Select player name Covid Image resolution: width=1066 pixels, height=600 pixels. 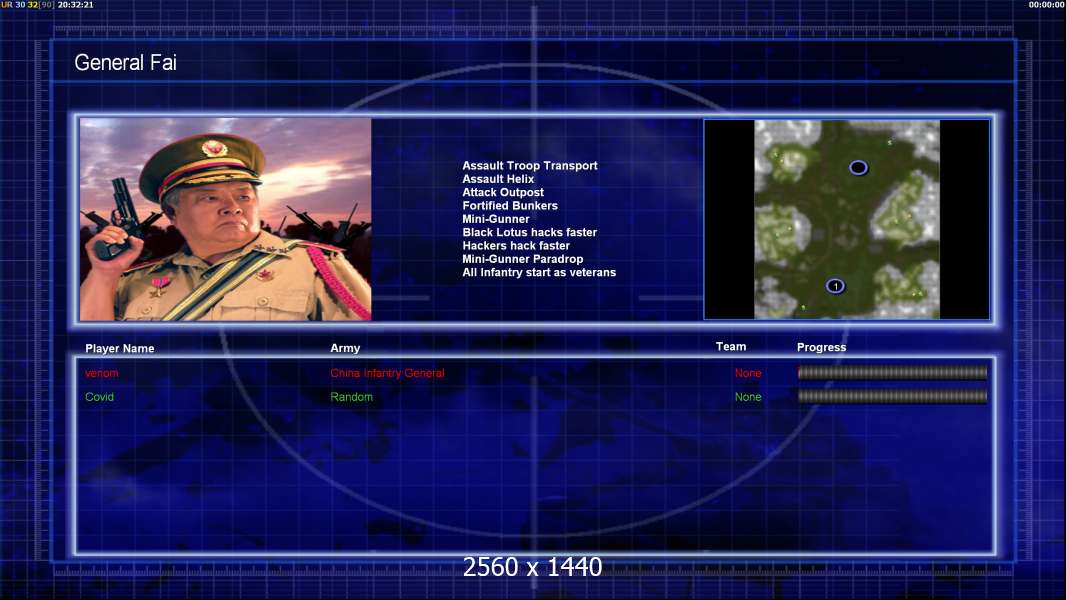99,397
